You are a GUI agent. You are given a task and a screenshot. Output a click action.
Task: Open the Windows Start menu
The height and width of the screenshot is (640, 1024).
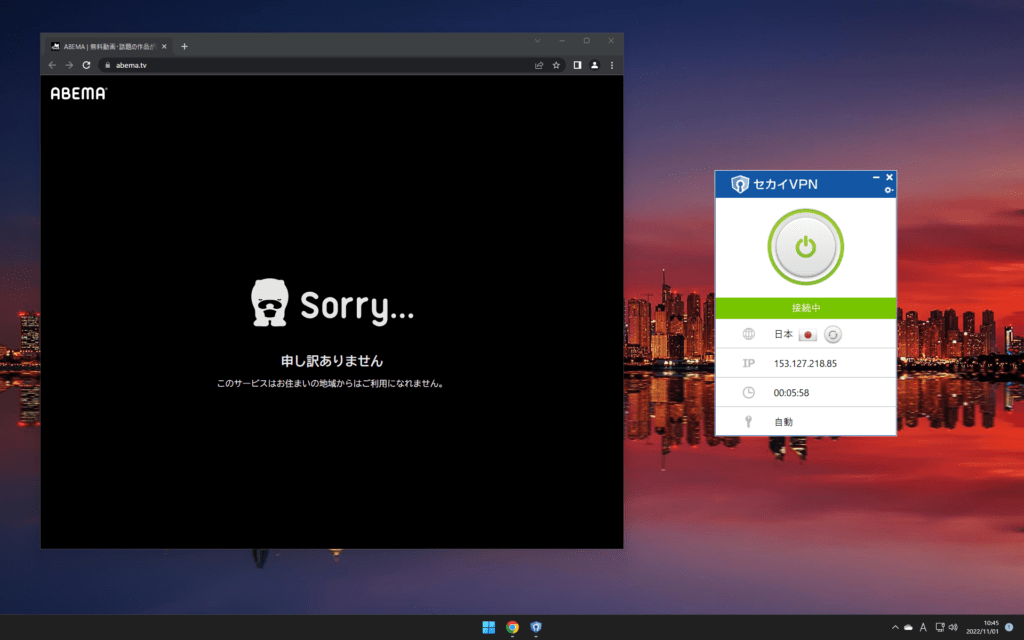pyautogui.click(x=488, y=627)
